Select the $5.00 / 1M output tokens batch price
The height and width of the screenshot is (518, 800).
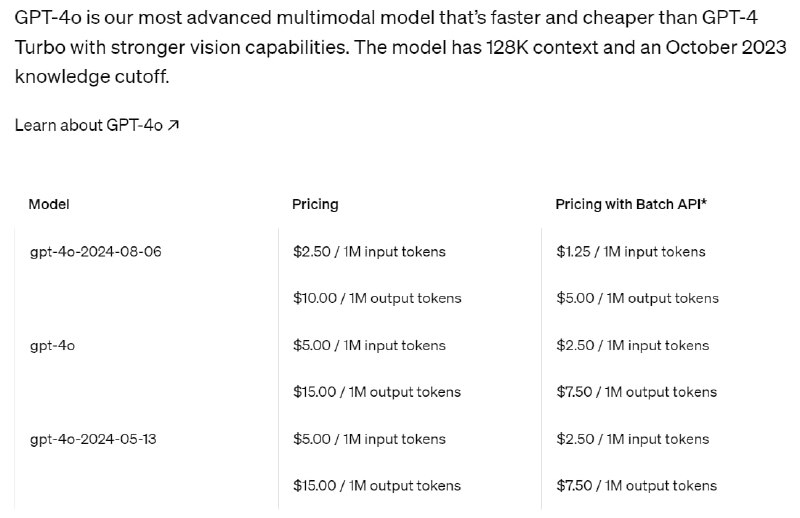tap(637, 298)
